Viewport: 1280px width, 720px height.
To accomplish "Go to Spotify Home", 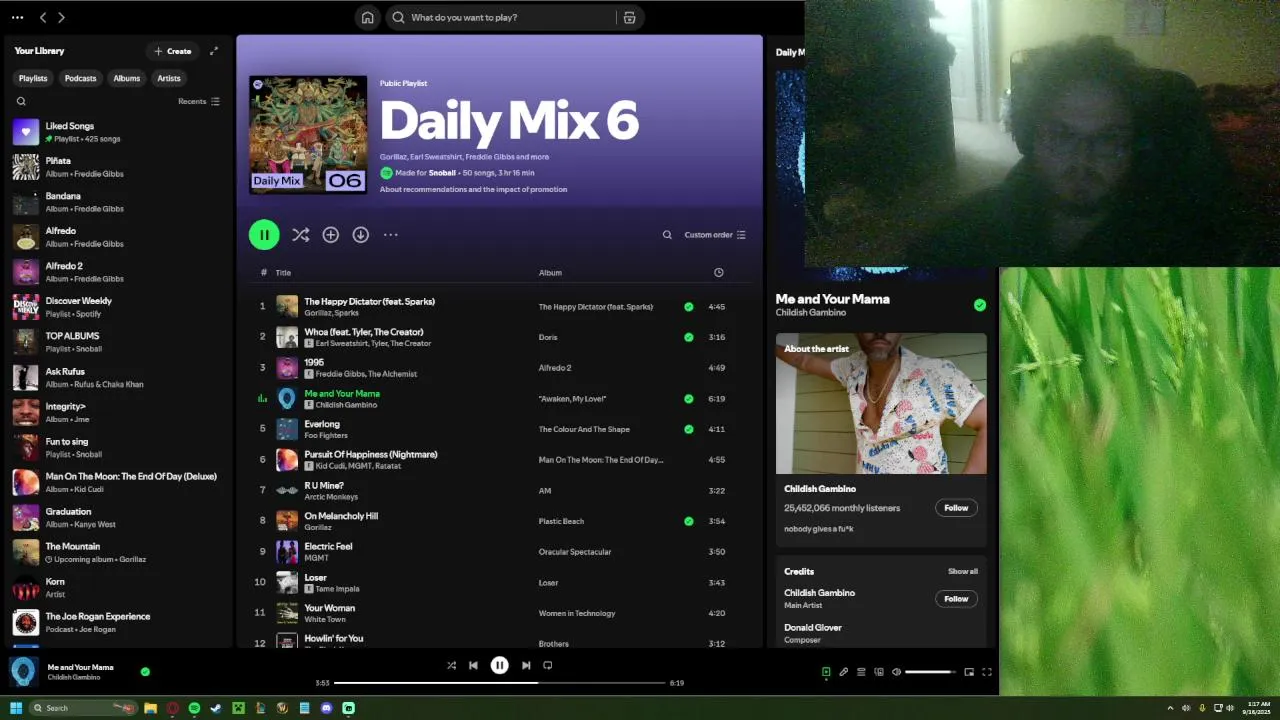I will 368,17.
